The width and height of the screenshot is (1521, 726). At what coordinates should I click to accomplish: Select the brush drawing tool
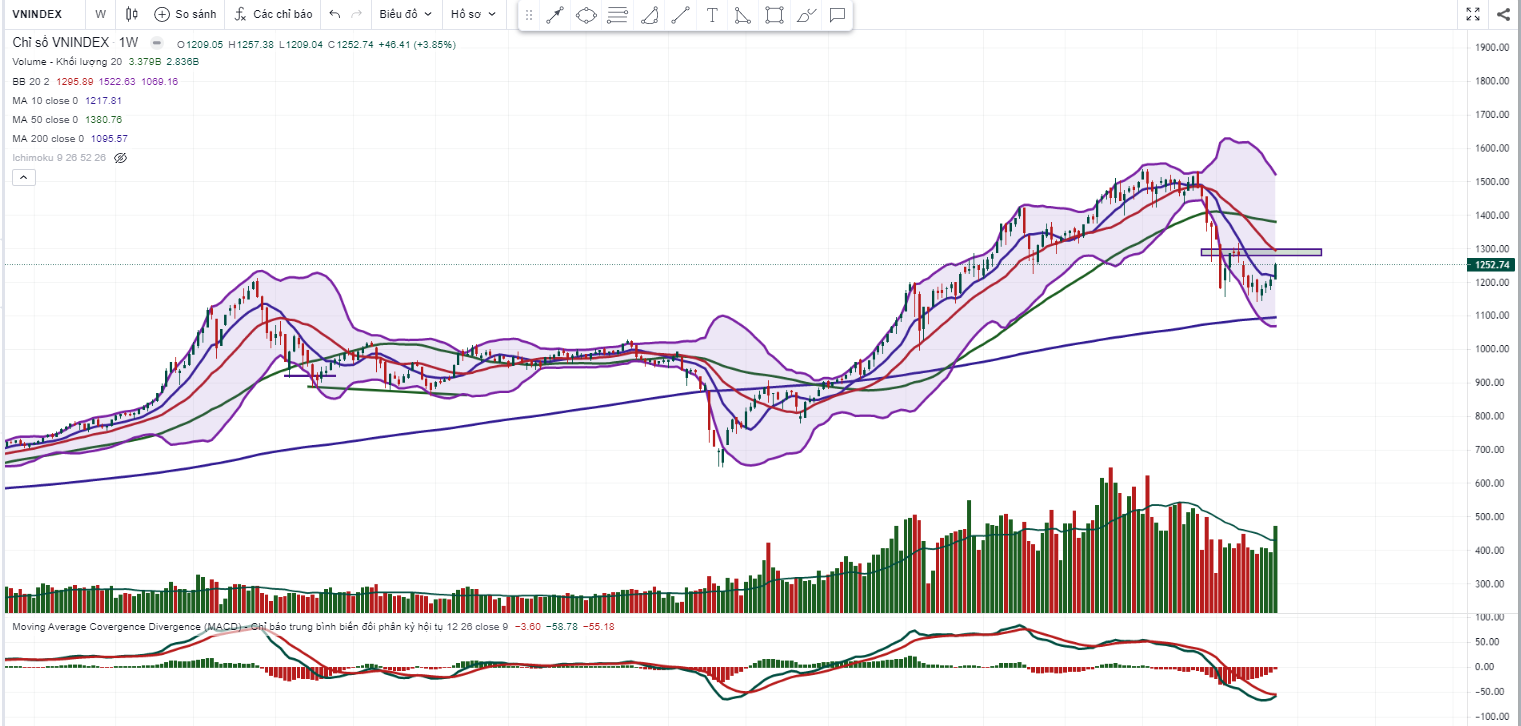806,15
